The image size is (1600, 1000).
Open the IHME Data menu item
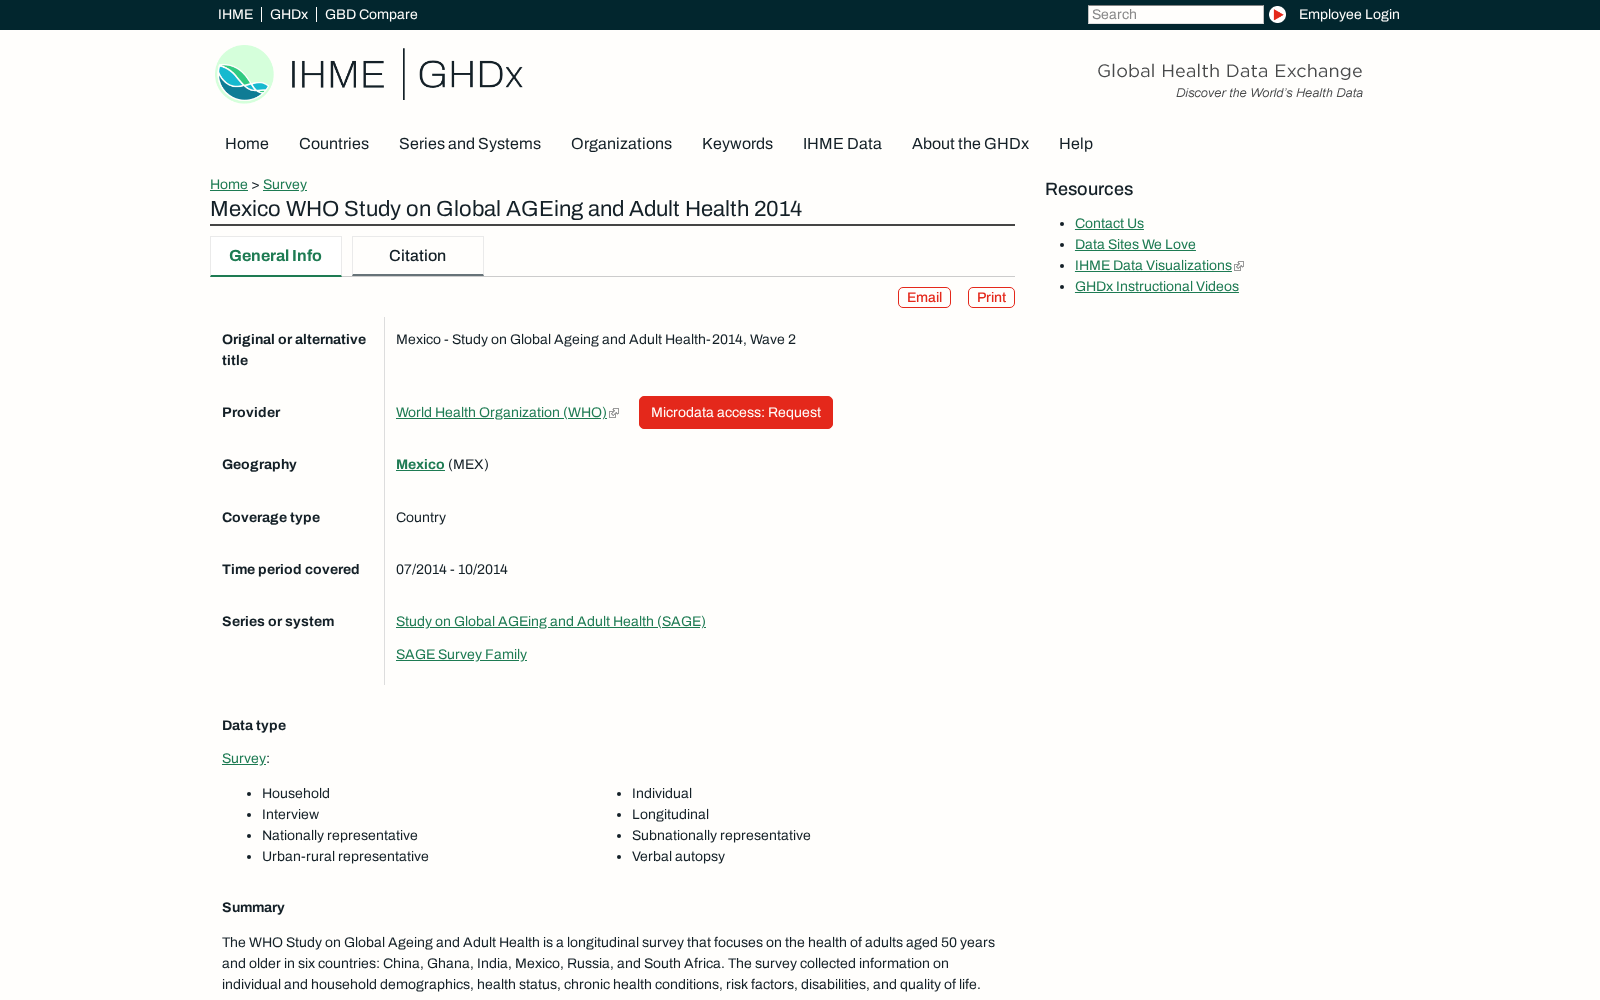[842, 144]
